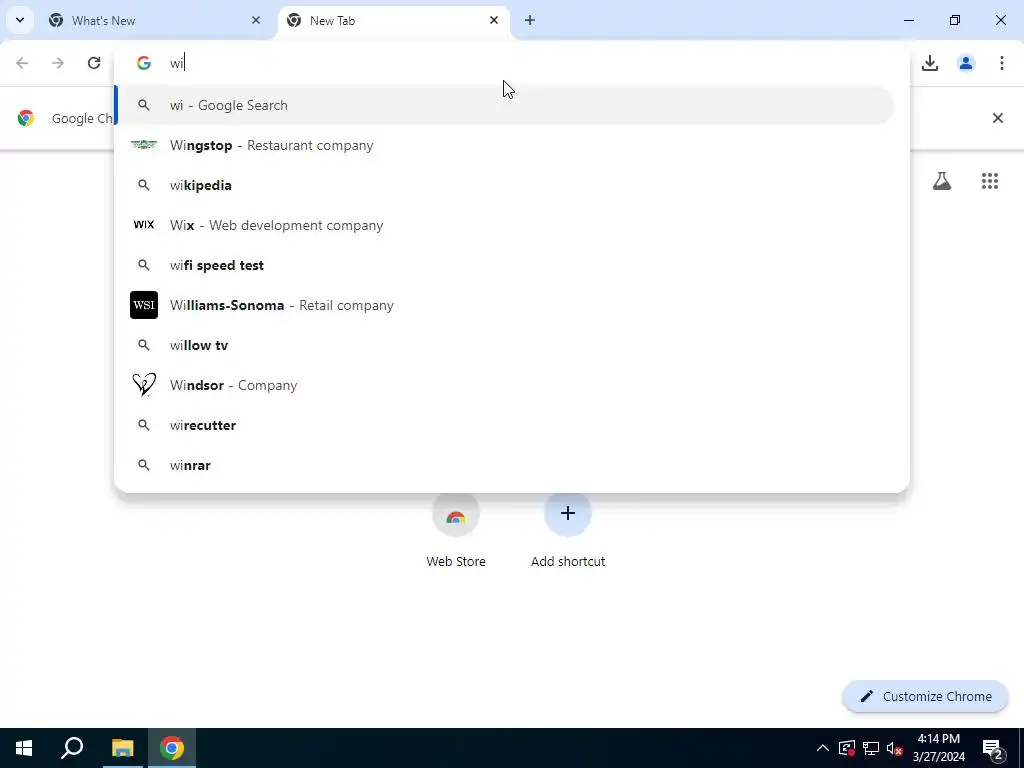Image resolution: width=1024 pixels, height=768 pixels.
Task: Click Chrome icon in the taskbar
Action: point(172,748)
